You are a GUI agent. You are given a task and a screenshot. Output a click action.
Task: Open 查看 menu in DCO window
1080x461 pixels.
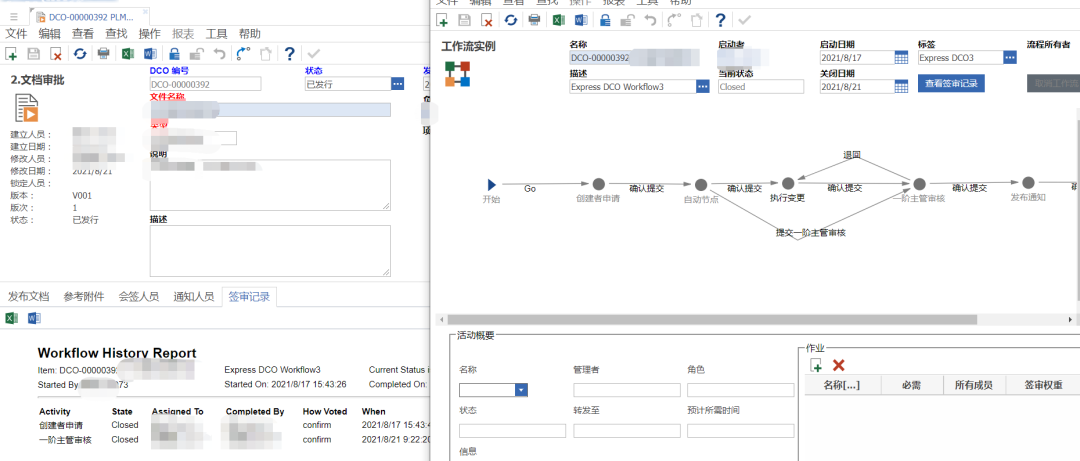(83, 34)
